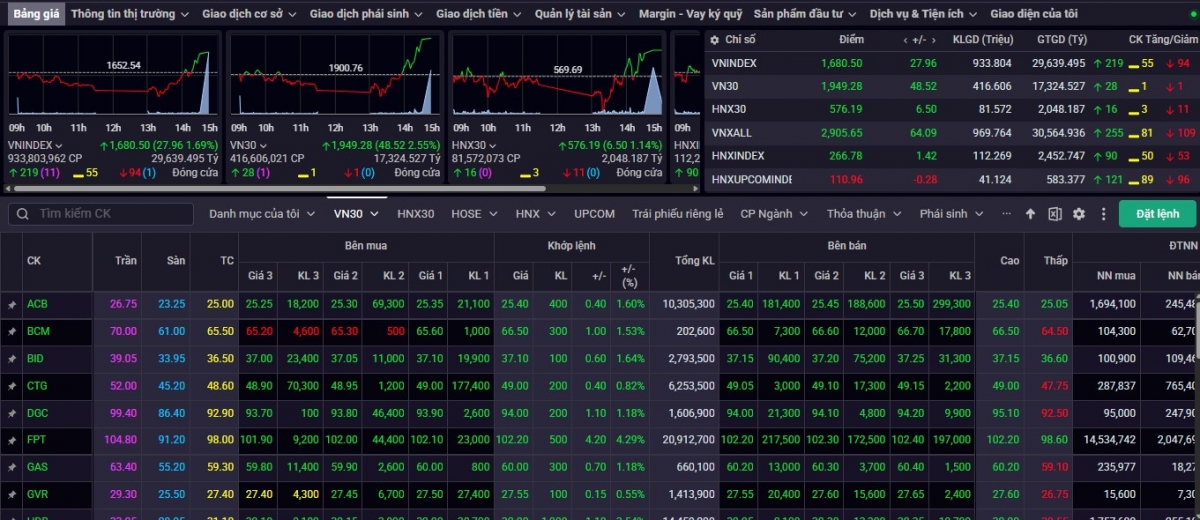Expand the CP Ngành dropdown
1200x520 pixels.
point(773,214)
